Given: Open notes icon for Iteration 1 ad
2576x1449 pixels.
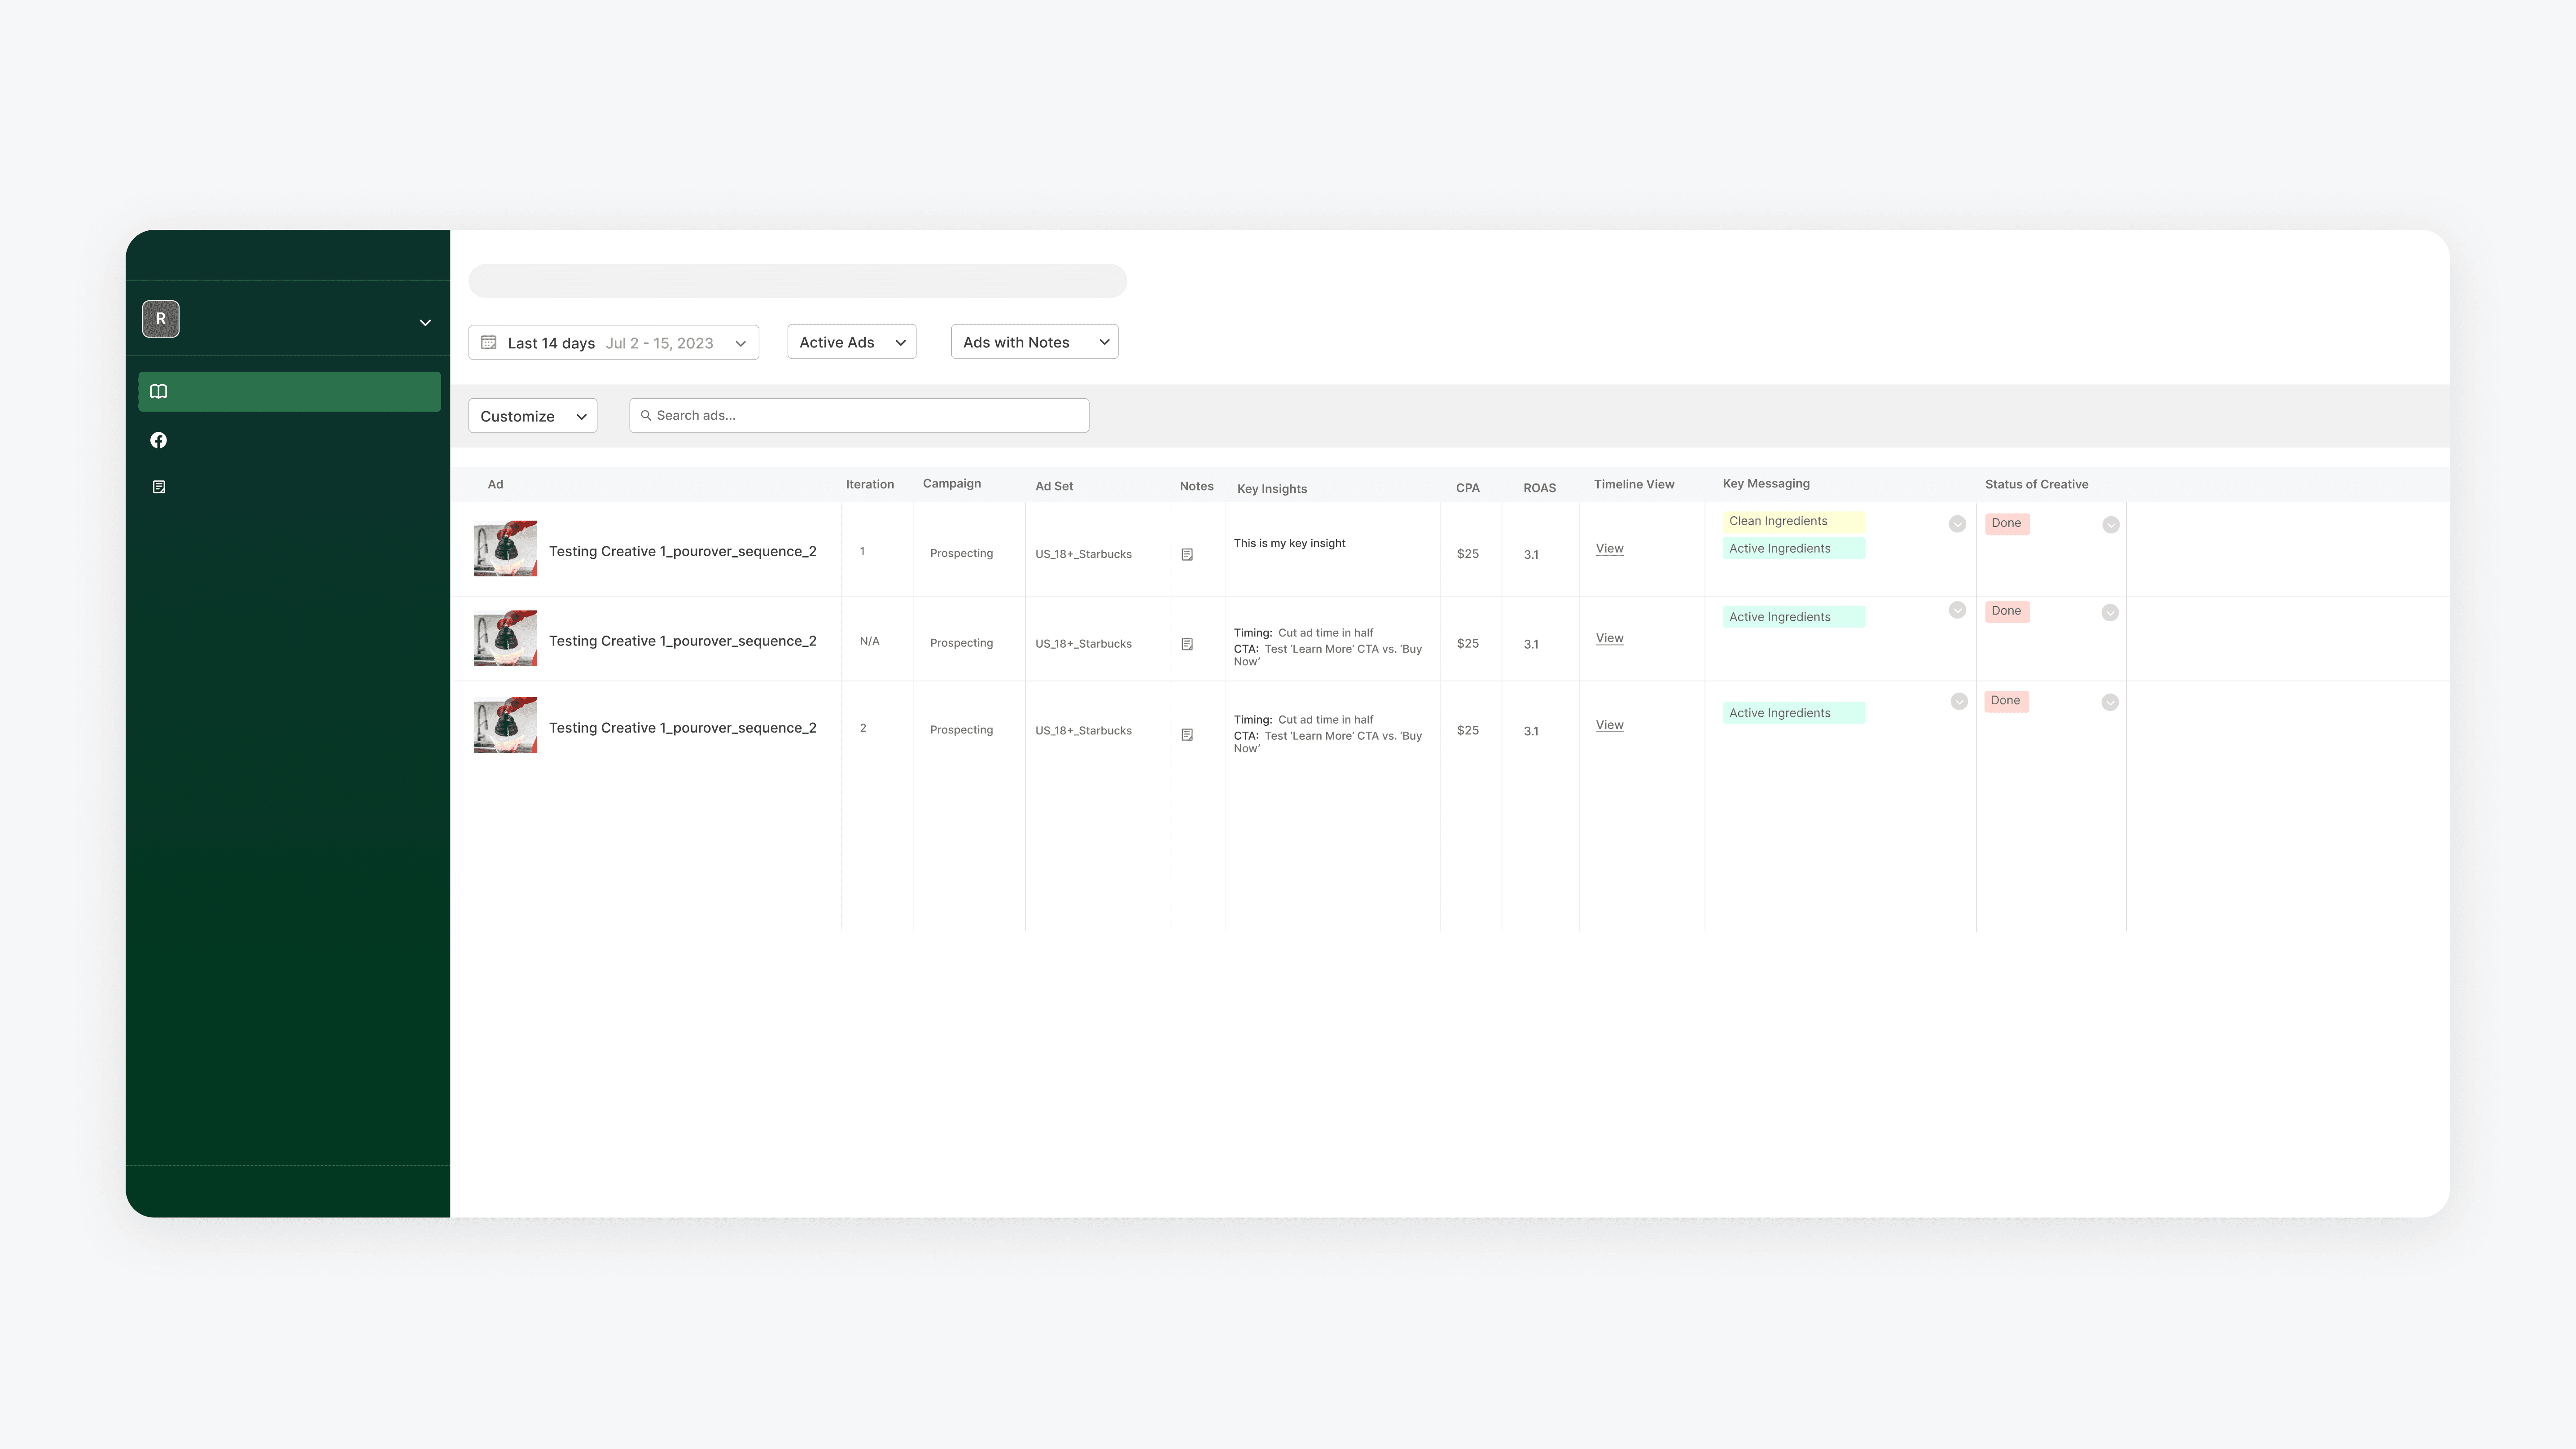Looking at the screenshot, I should [x=1187, y=554].
